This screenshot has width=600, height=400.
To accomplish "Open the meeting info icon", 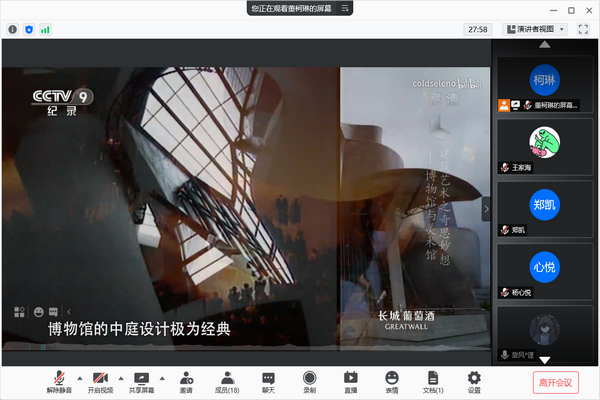I will pos(13,29).
